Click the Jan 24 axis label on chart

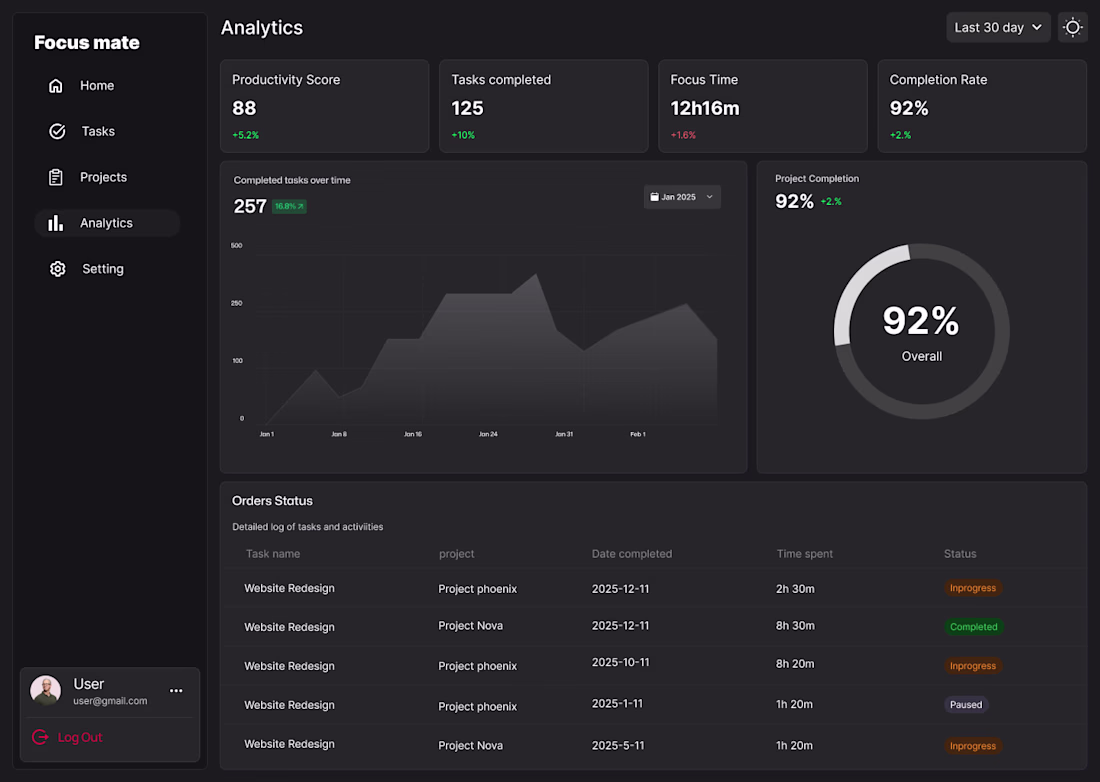tap(488, 434)
